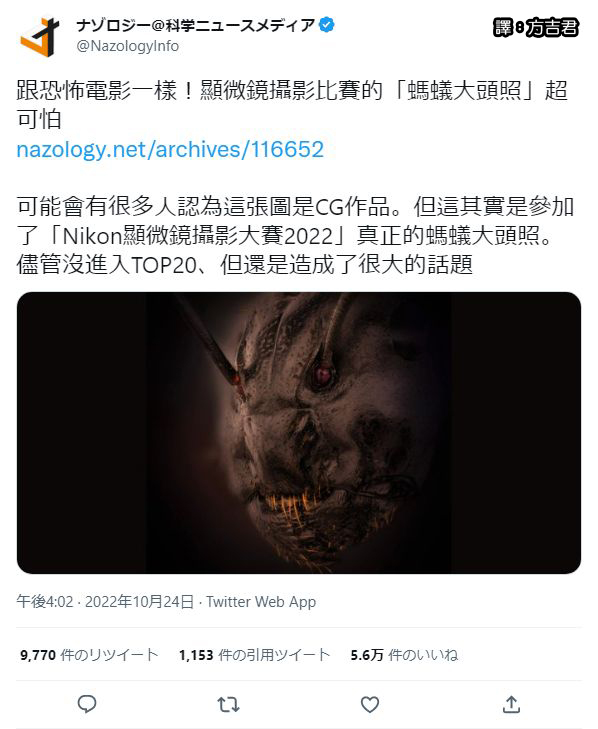Click the blue verified badge

[x=327, y=25]
